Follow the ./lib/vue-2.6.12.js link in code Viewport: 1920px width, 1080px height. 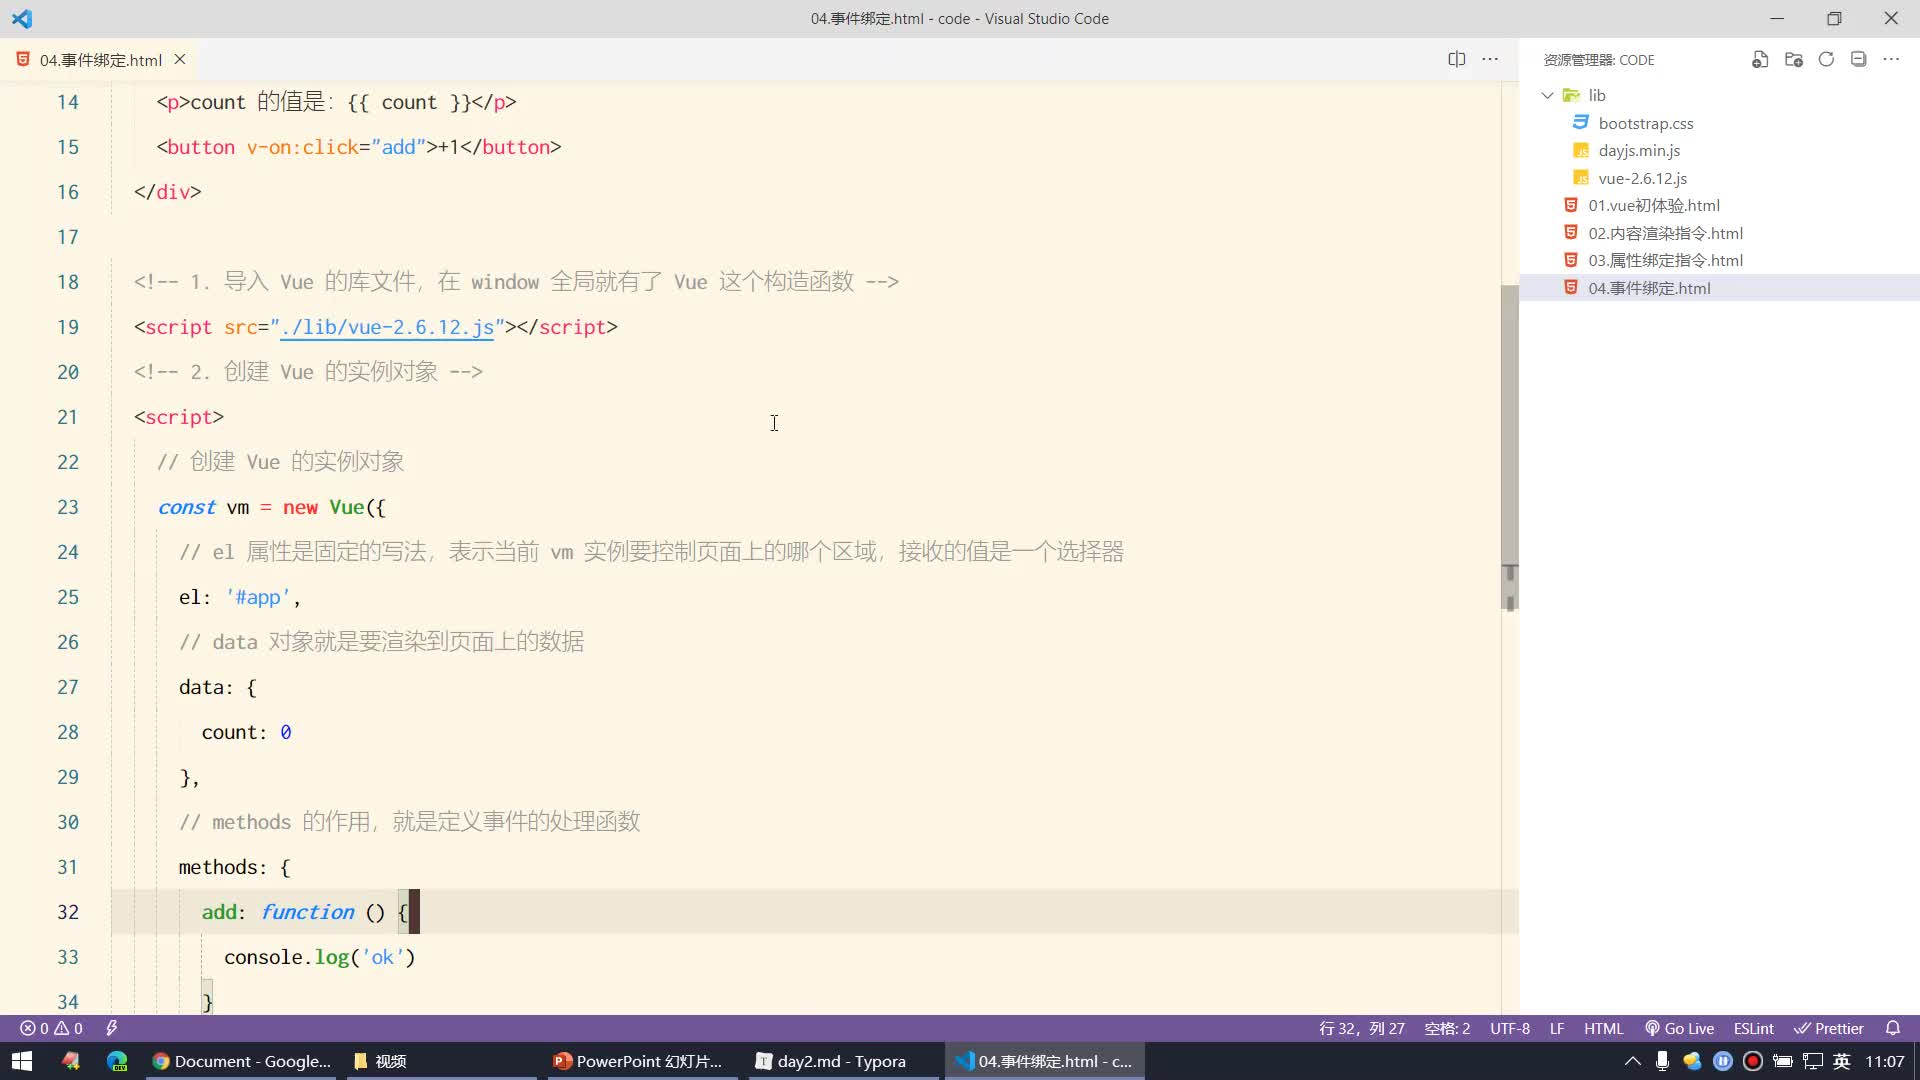[387, 327]
